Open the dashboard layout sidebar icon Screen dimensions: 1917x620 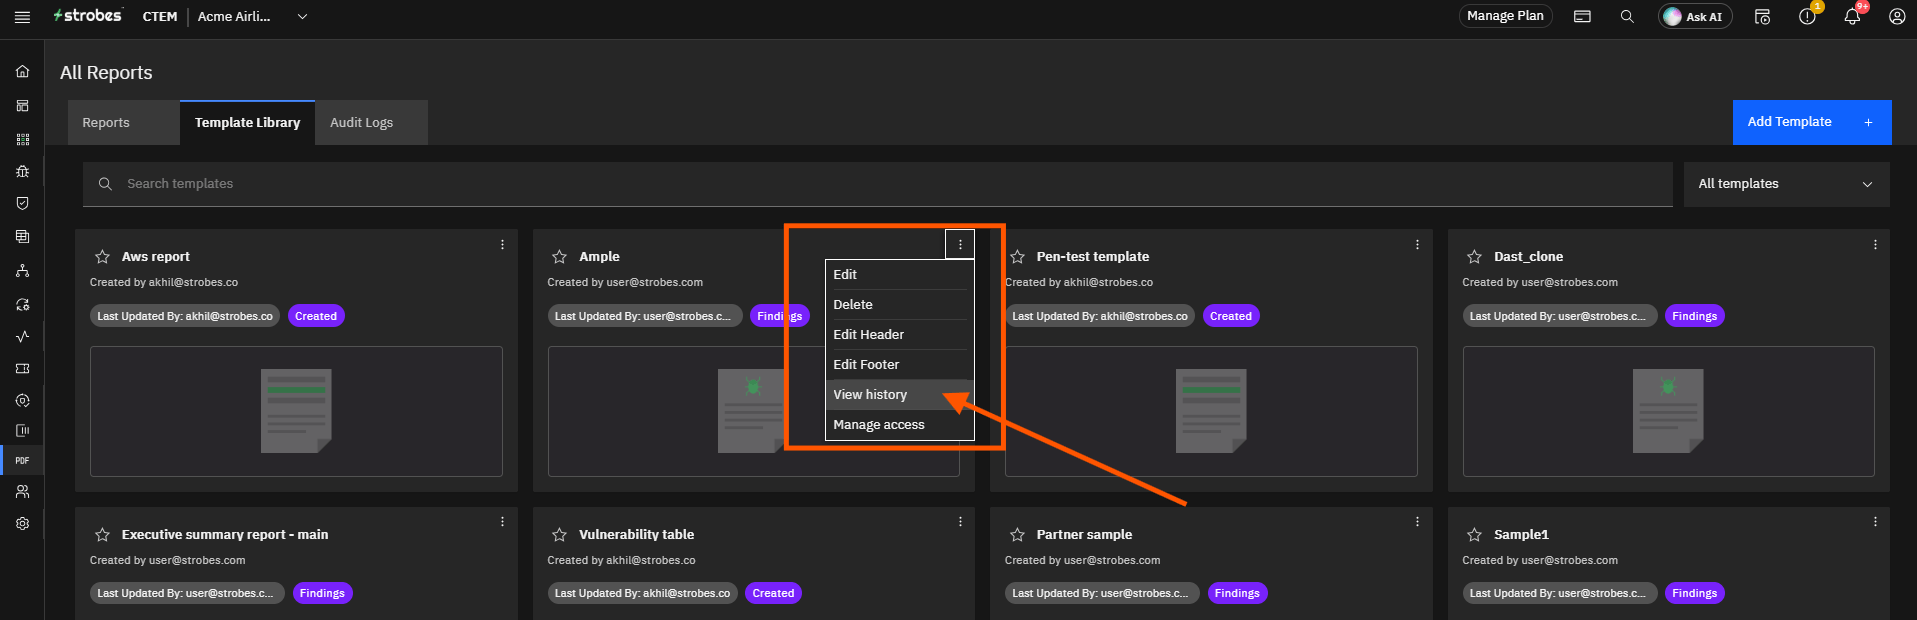[x=22, y=106]
